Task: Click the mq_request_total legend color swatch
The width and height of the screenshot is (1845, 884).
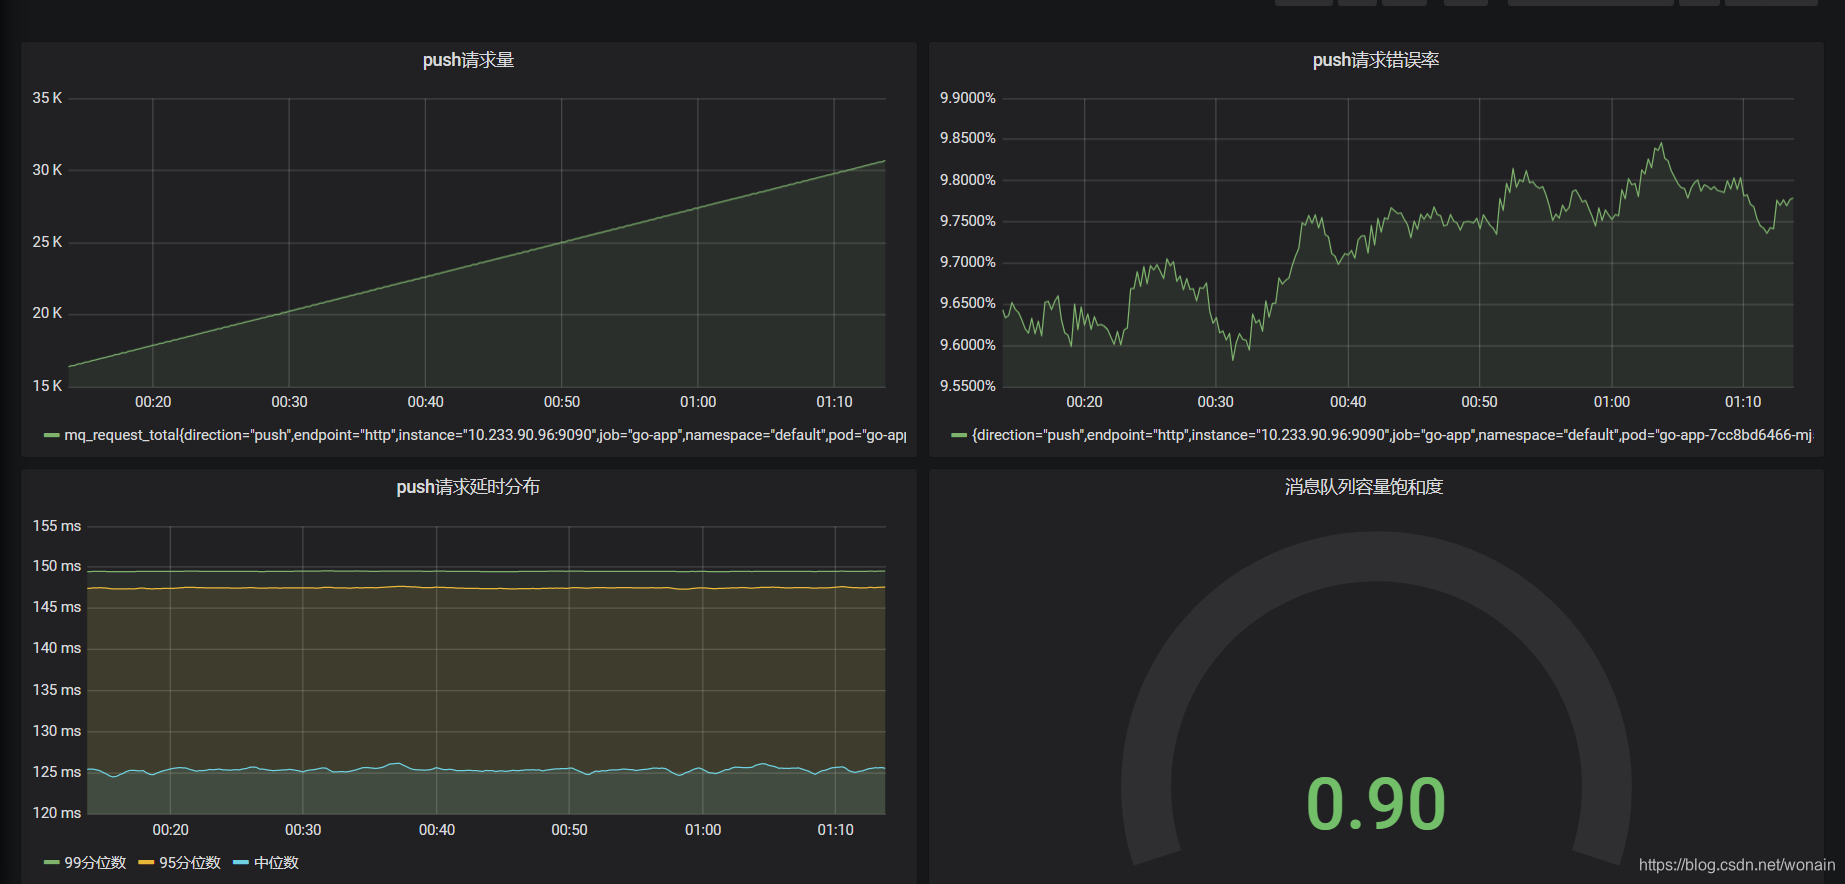Action: click(x=52, y=436)
